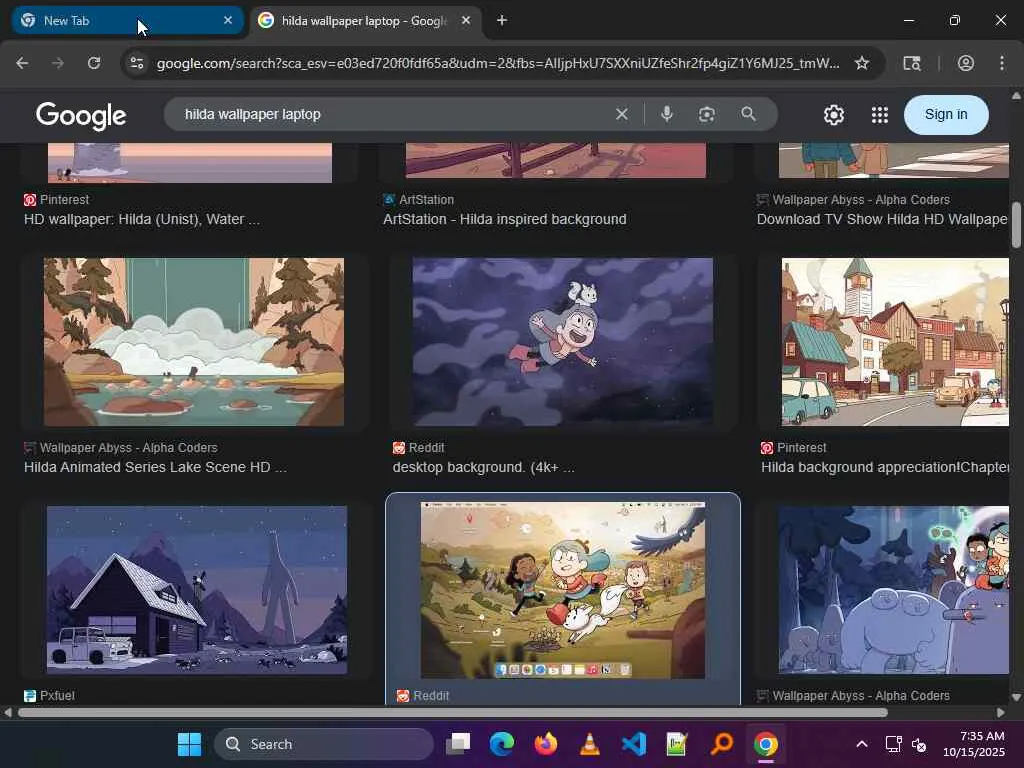Click the vertical scrollbar thumb

coord(1016,225)
